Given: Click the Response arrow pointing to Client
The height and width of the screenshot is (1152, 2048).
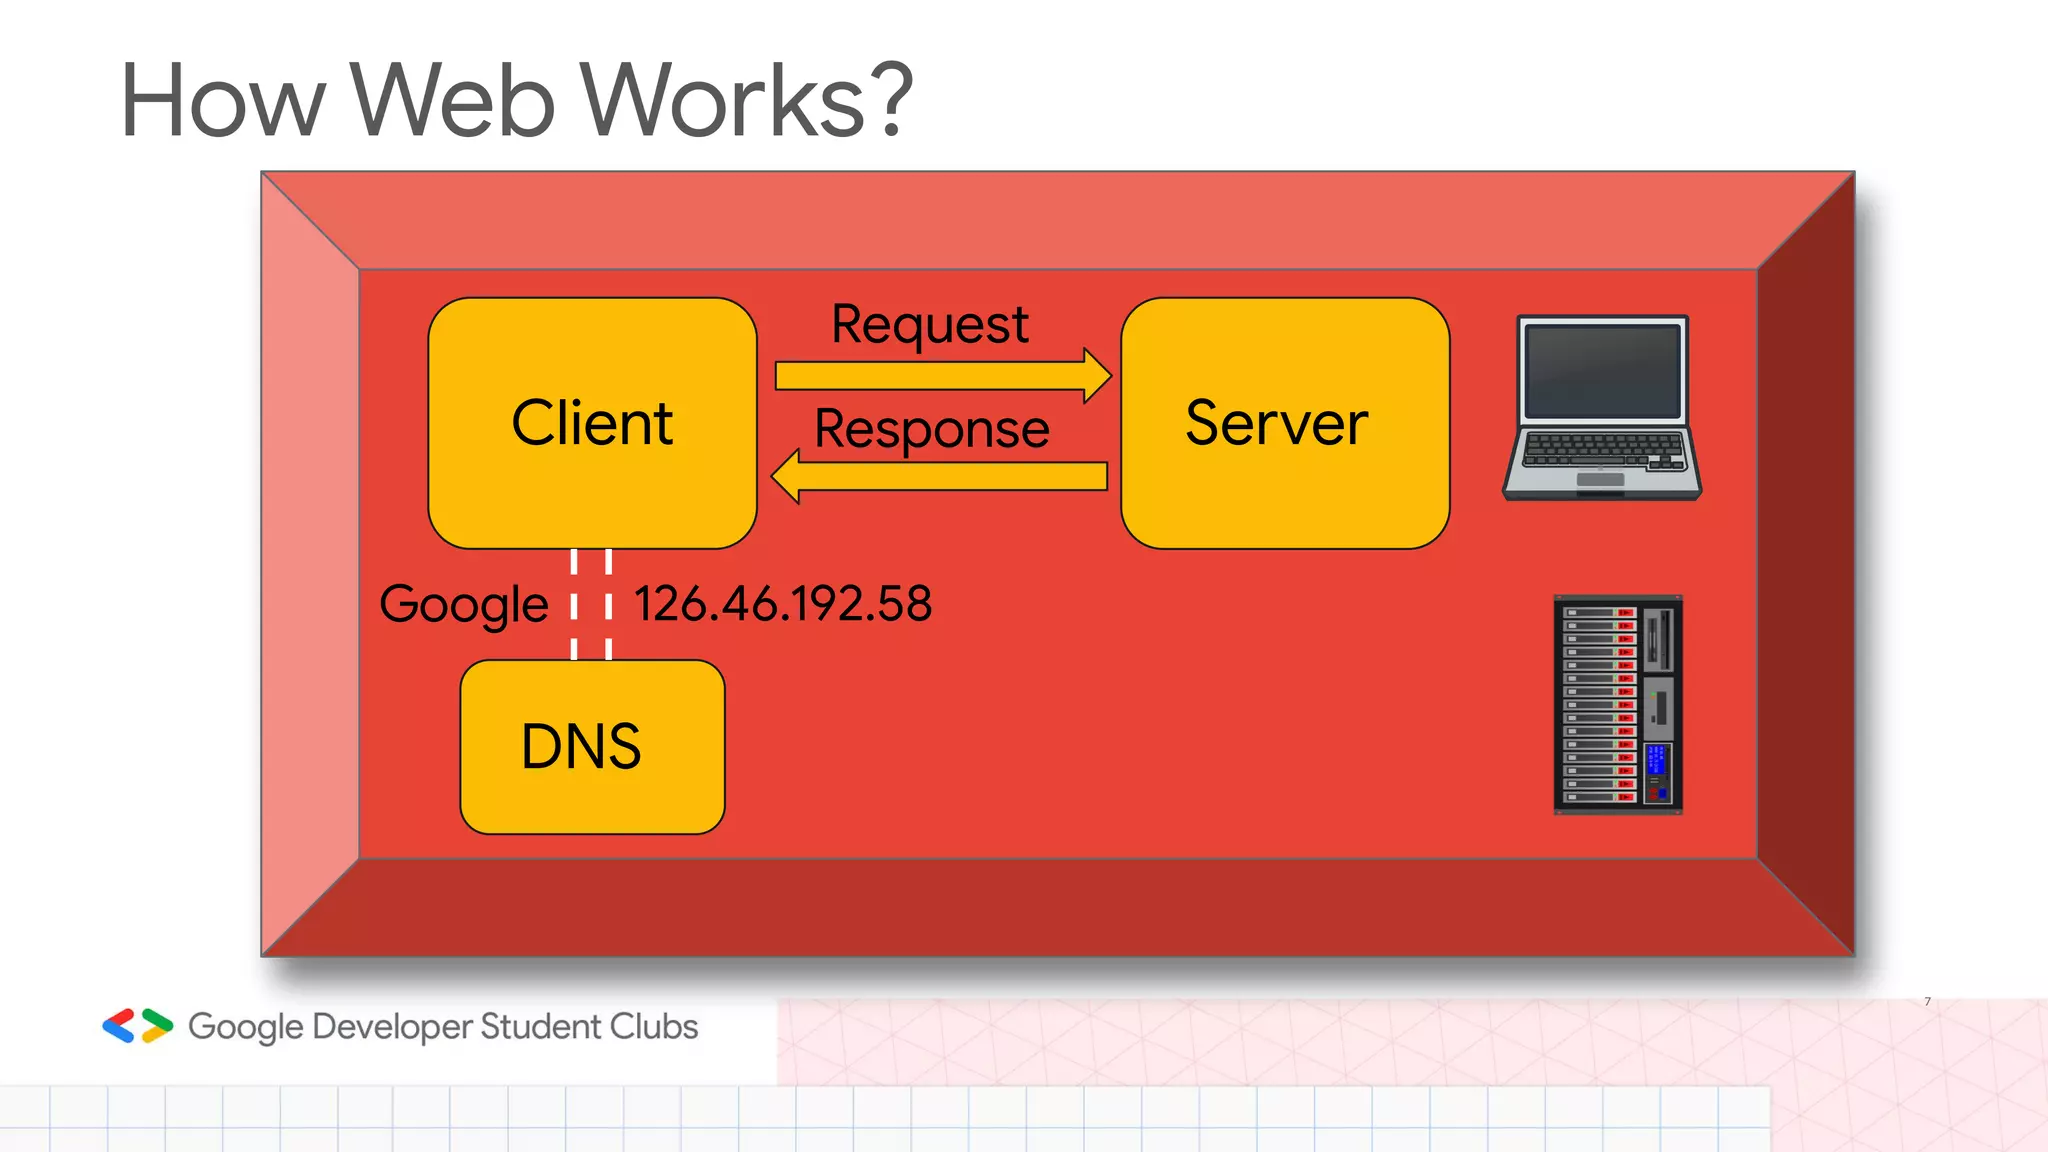Looking at the screenshot, I should coord(940,476).
